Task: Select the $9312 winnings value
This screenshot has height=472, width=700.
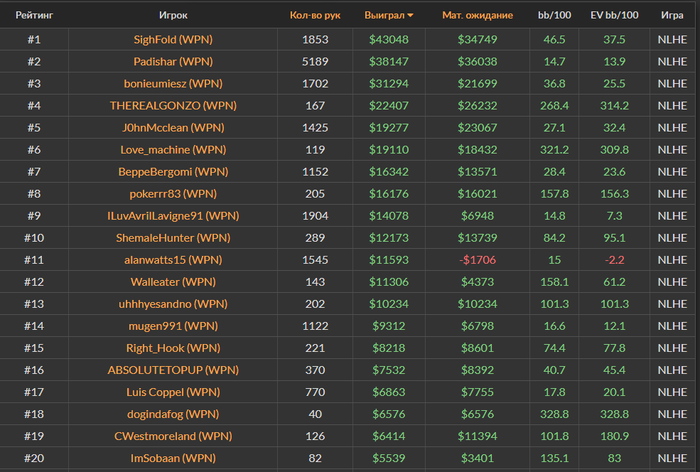Action: [x=388, y=326]
